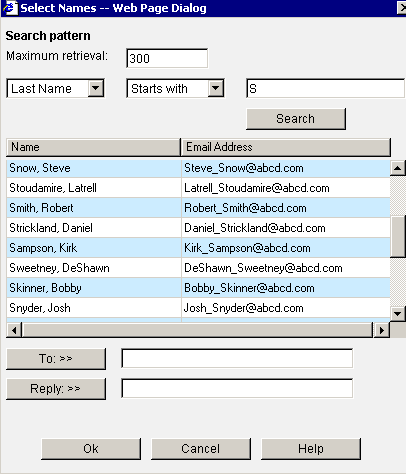Focus the To recipients text box
The width and height of the screenshot is (406, 474).
[237, 359]
